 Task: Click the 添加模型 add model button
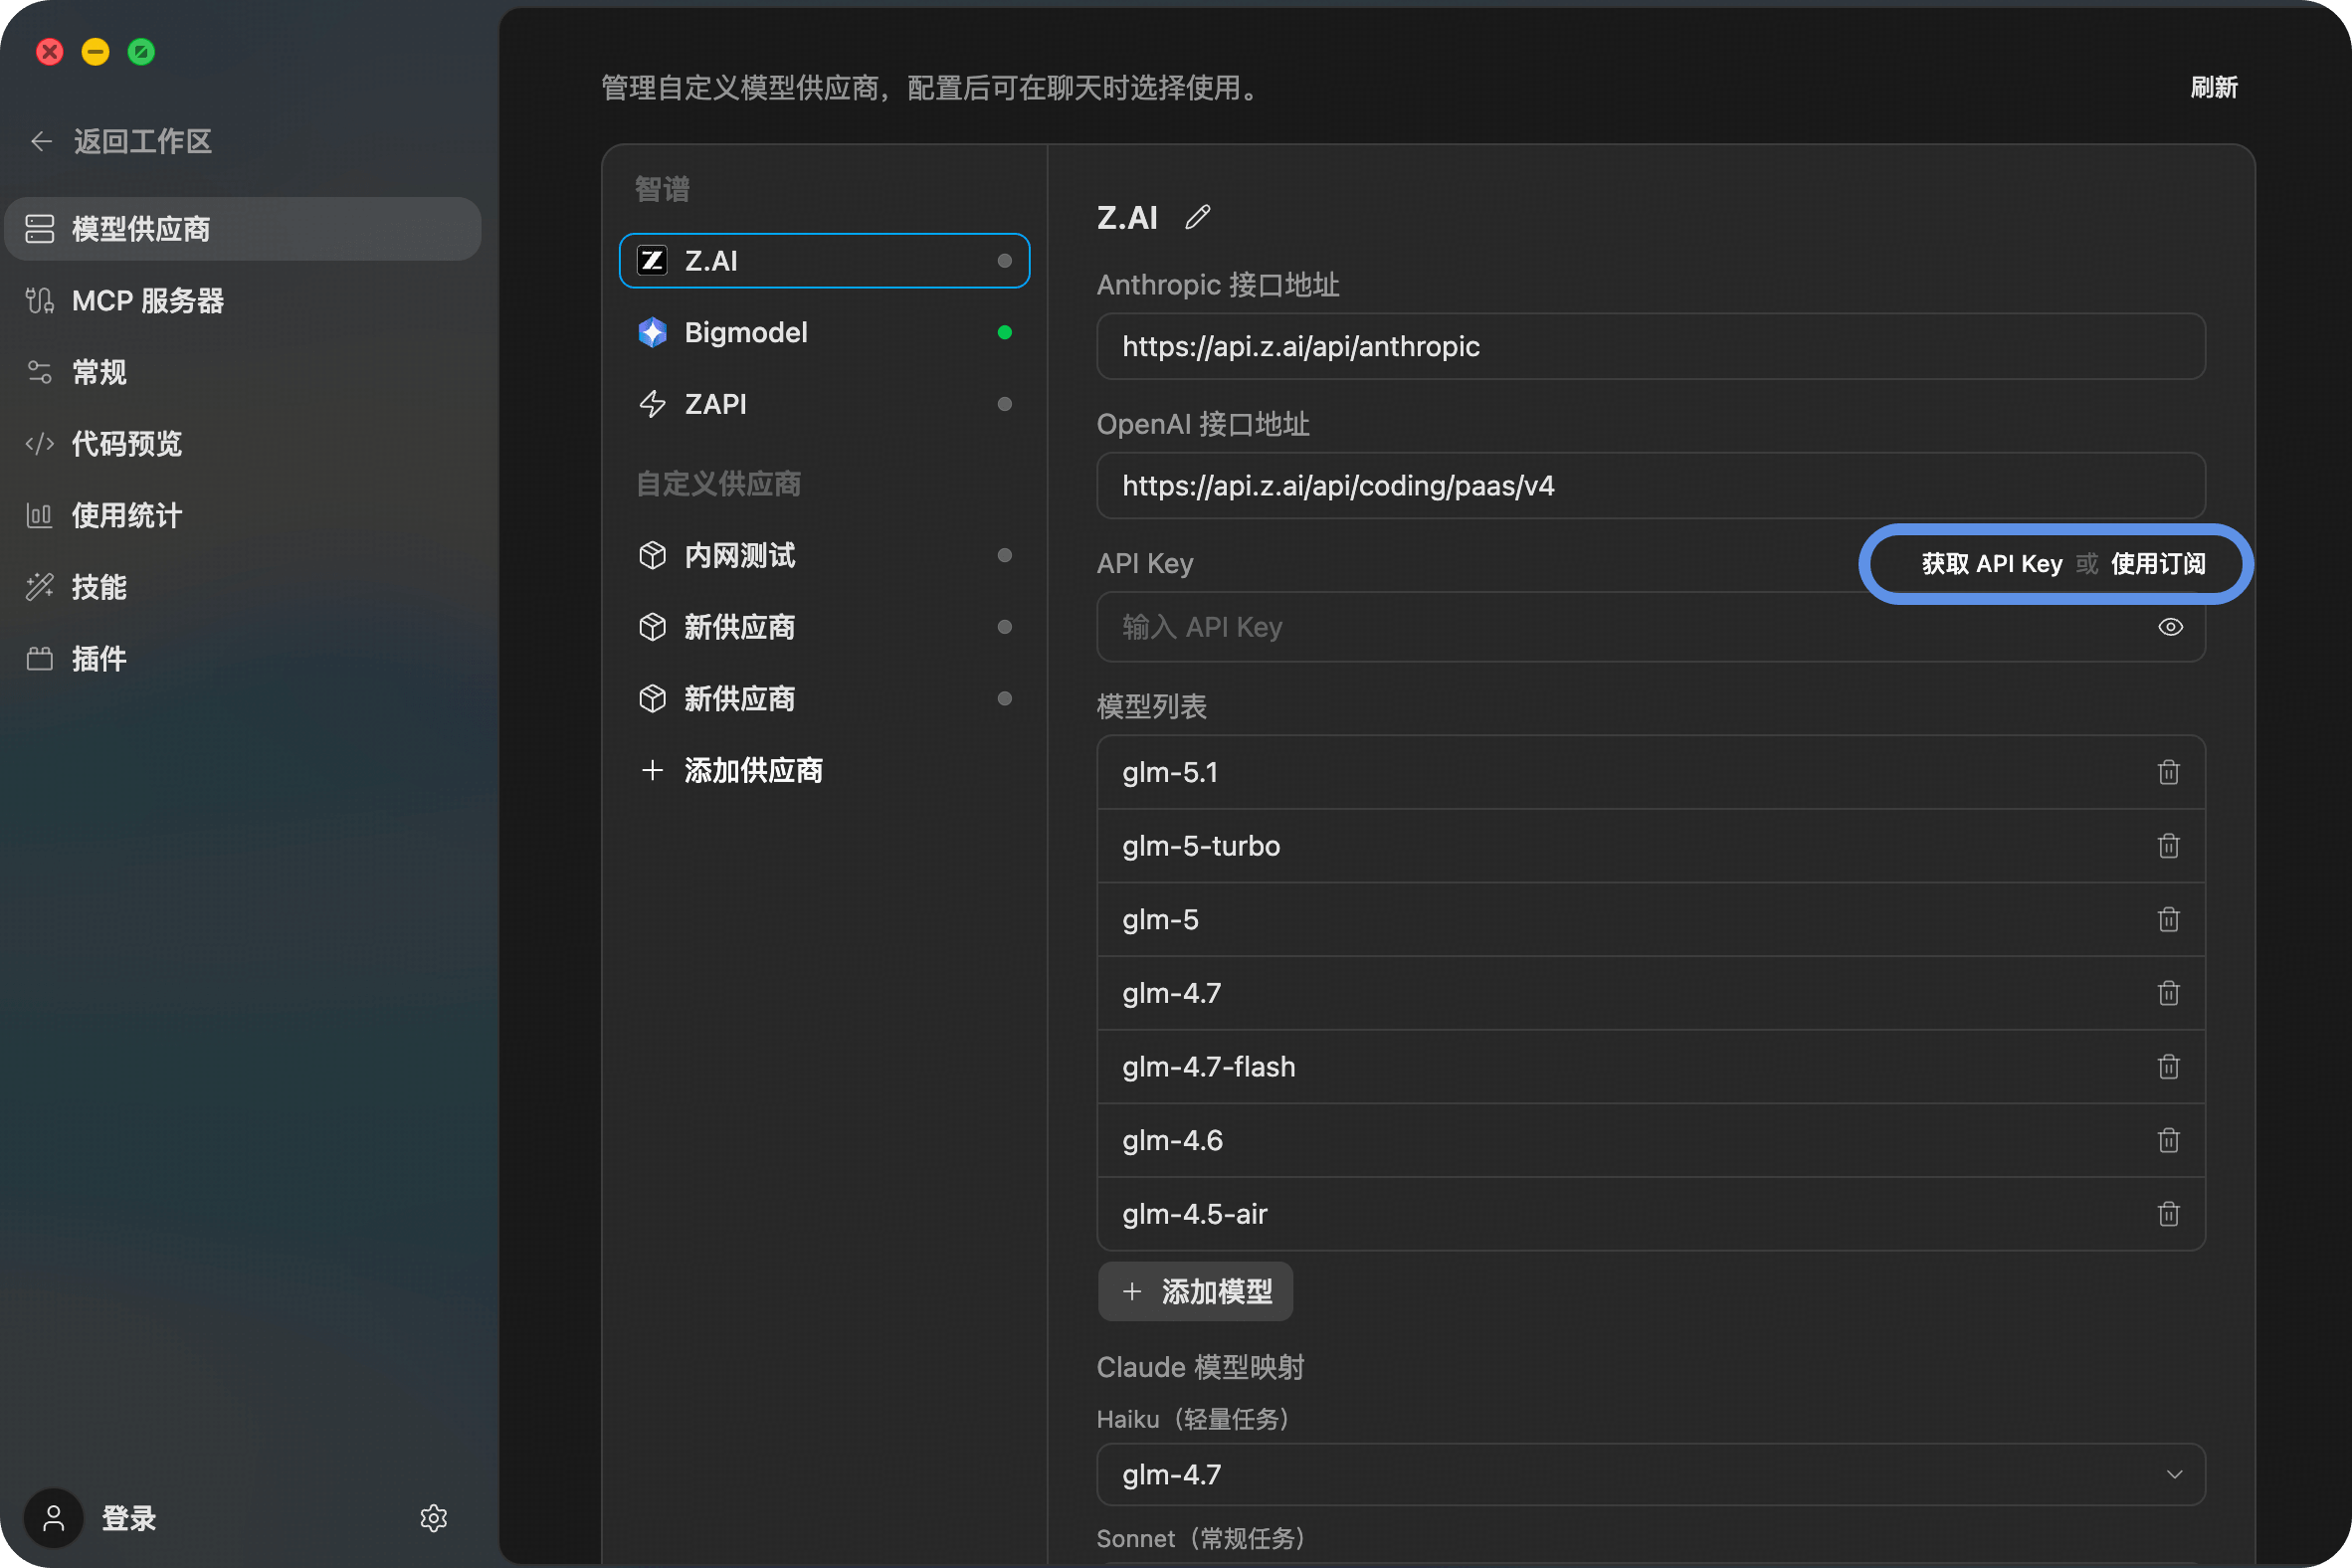pos(1196,1291)
